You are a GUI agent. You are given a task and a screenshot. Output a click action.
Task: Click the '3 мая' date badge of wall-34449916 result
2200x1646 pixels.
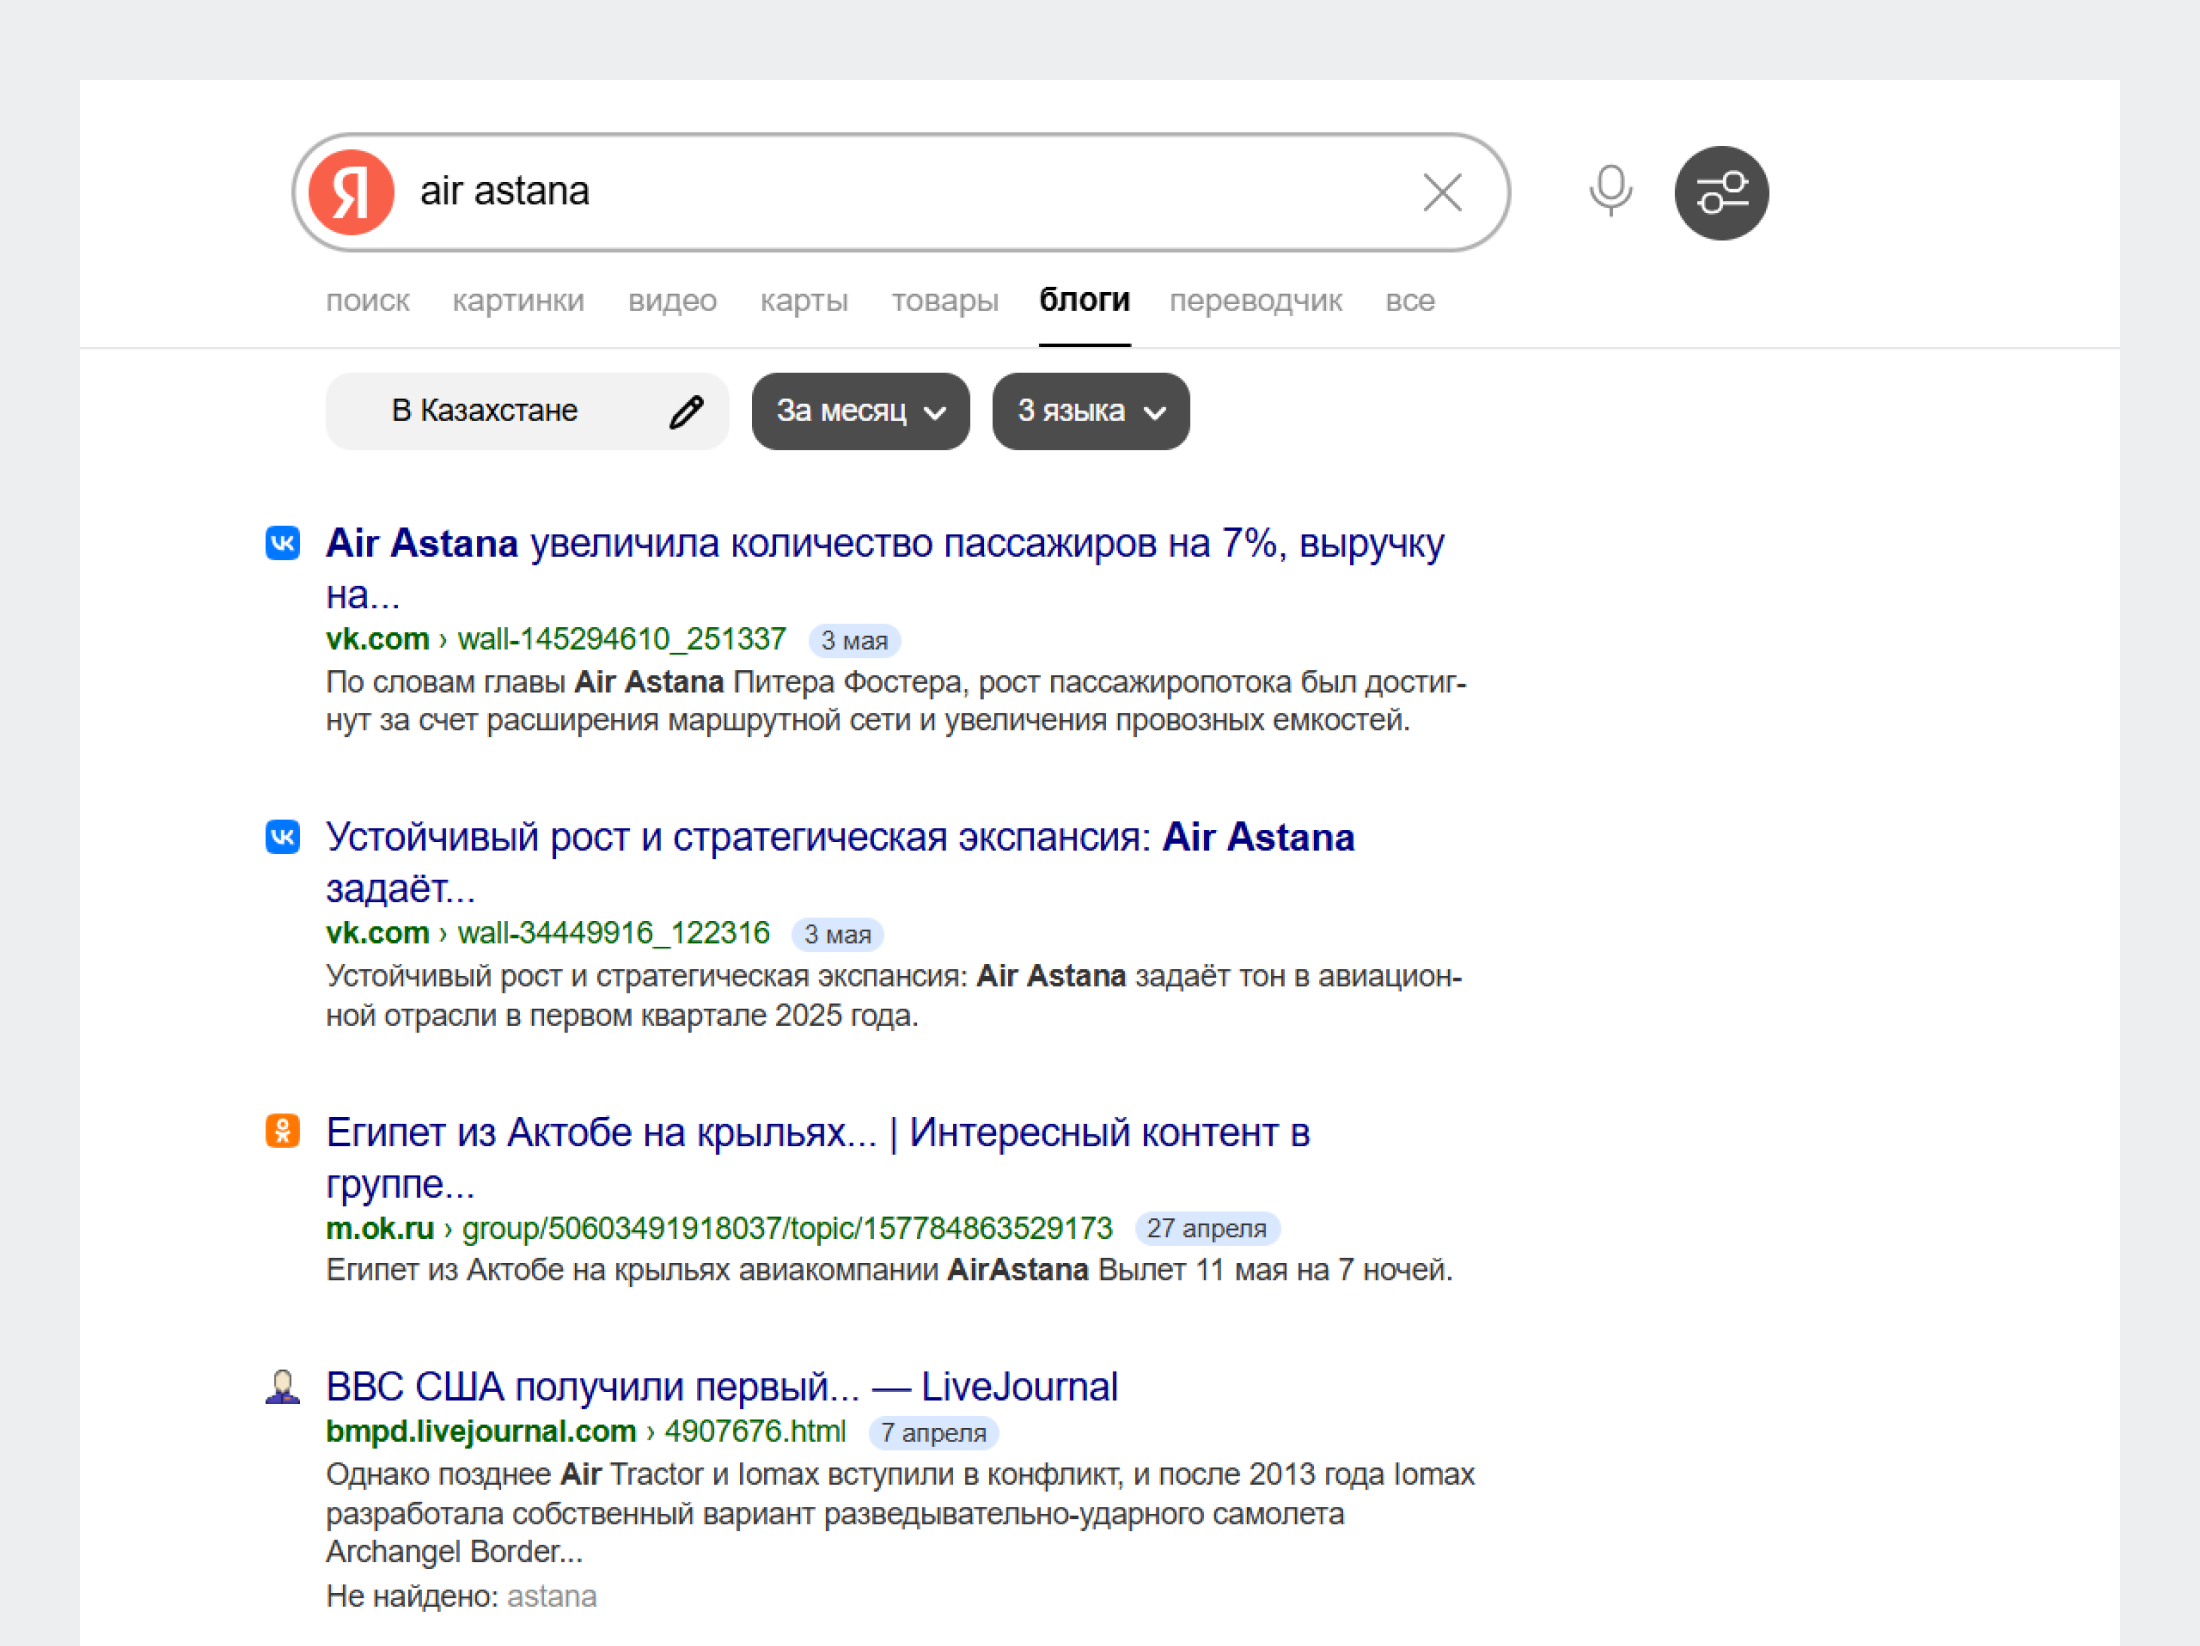[x=838, y=935]
